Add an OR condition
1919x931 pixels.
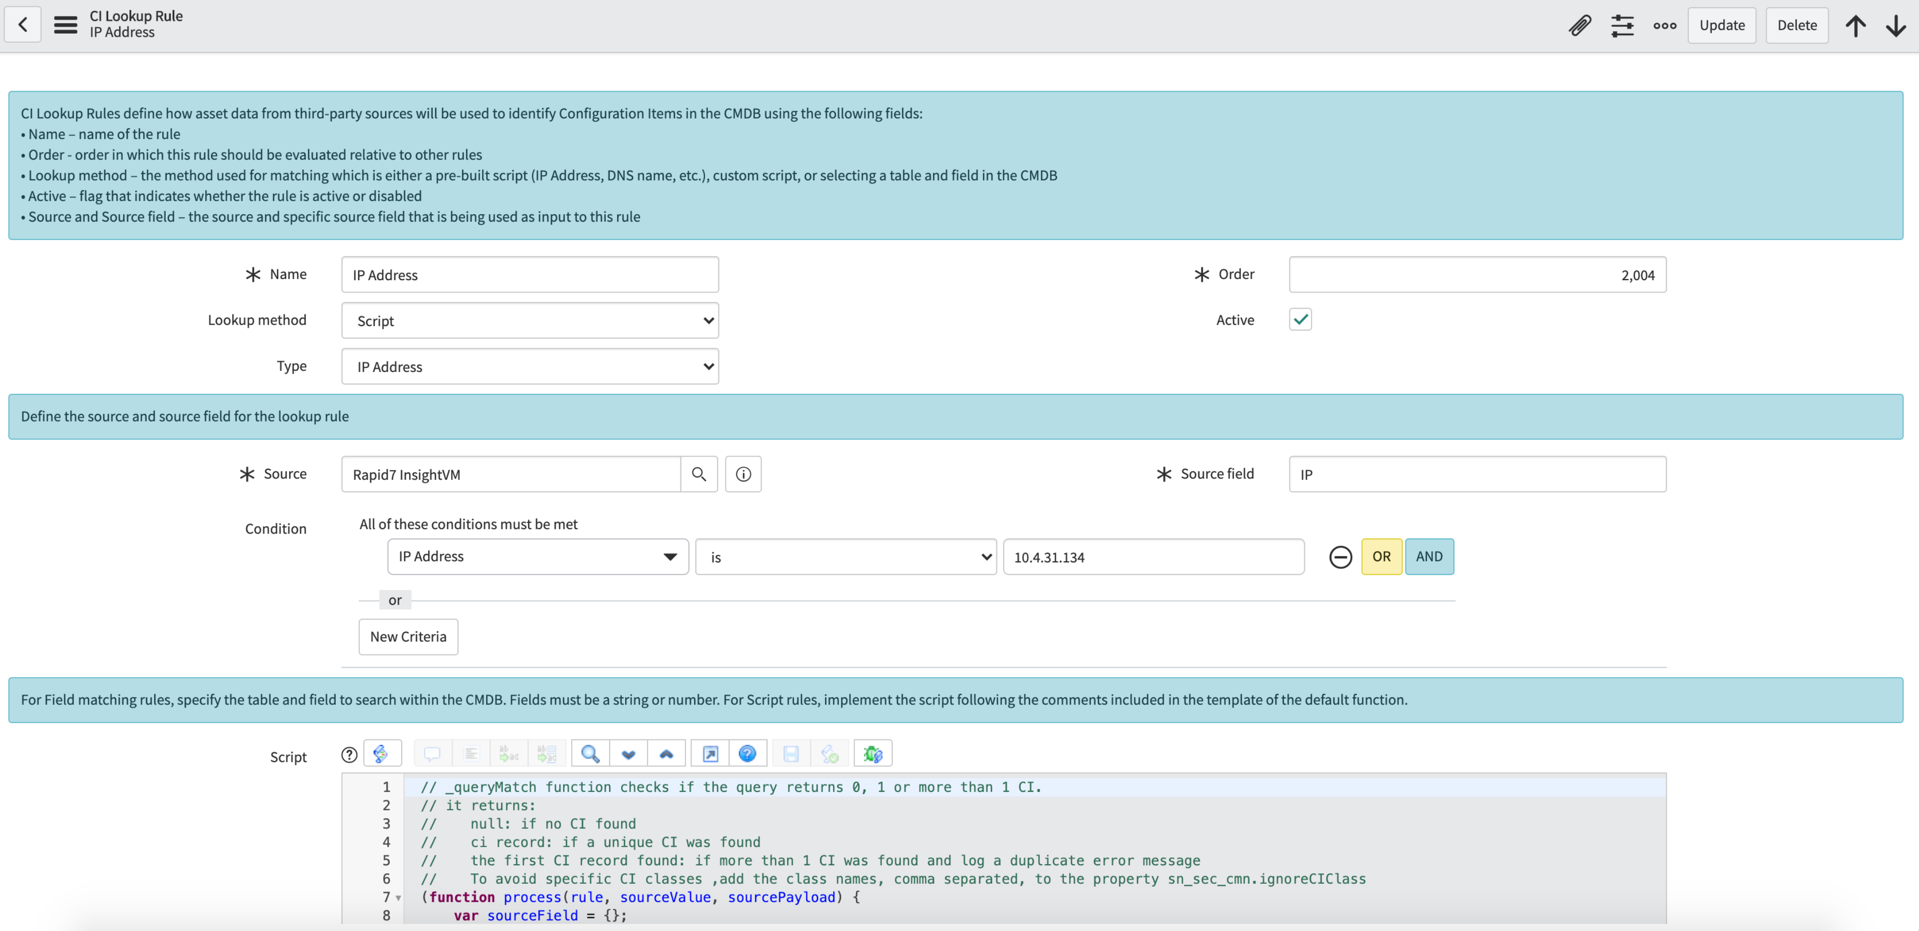tap(1381, 557)
